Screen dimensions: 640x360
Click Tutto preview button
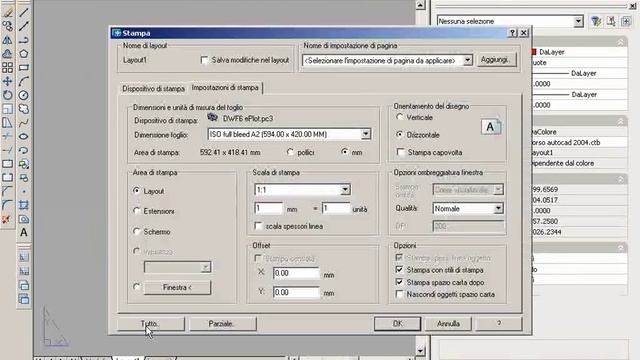point(150,324)
